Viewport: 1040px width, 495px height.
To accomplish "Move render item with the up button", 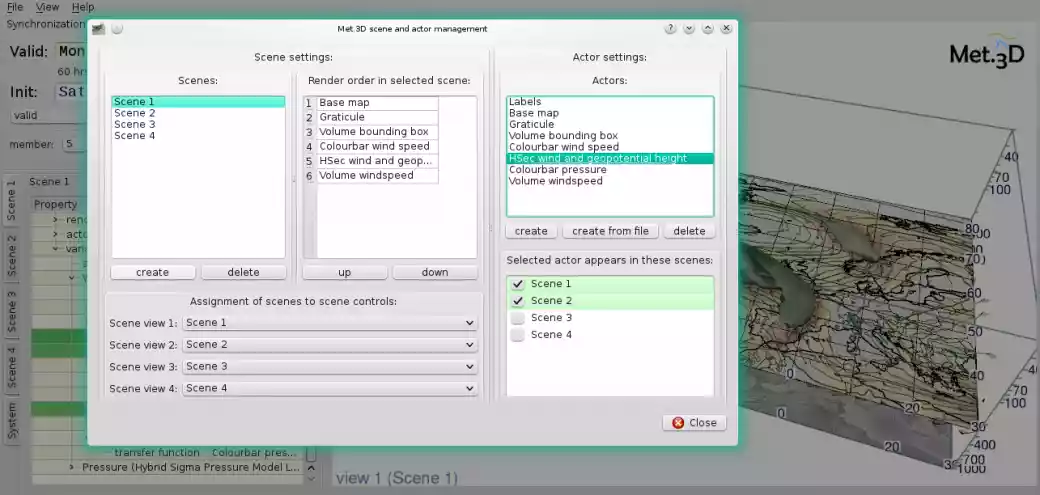I will coord(345,272).
